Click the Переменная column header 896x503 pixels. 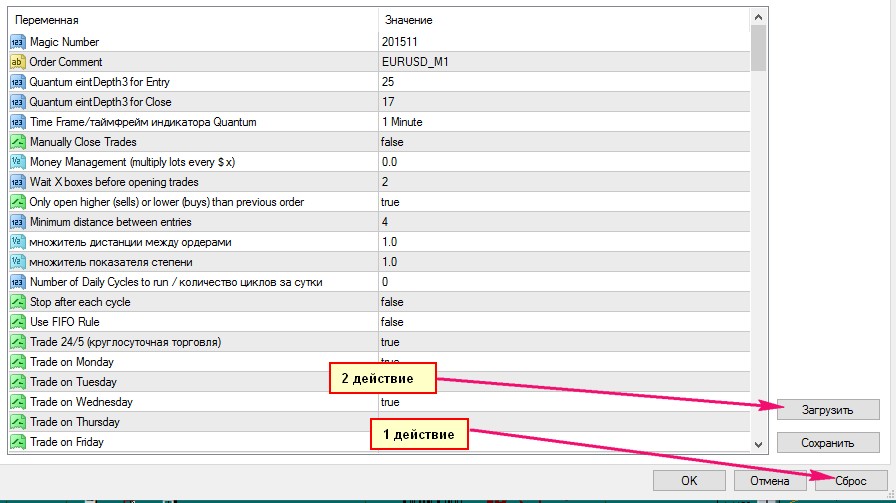47,20
